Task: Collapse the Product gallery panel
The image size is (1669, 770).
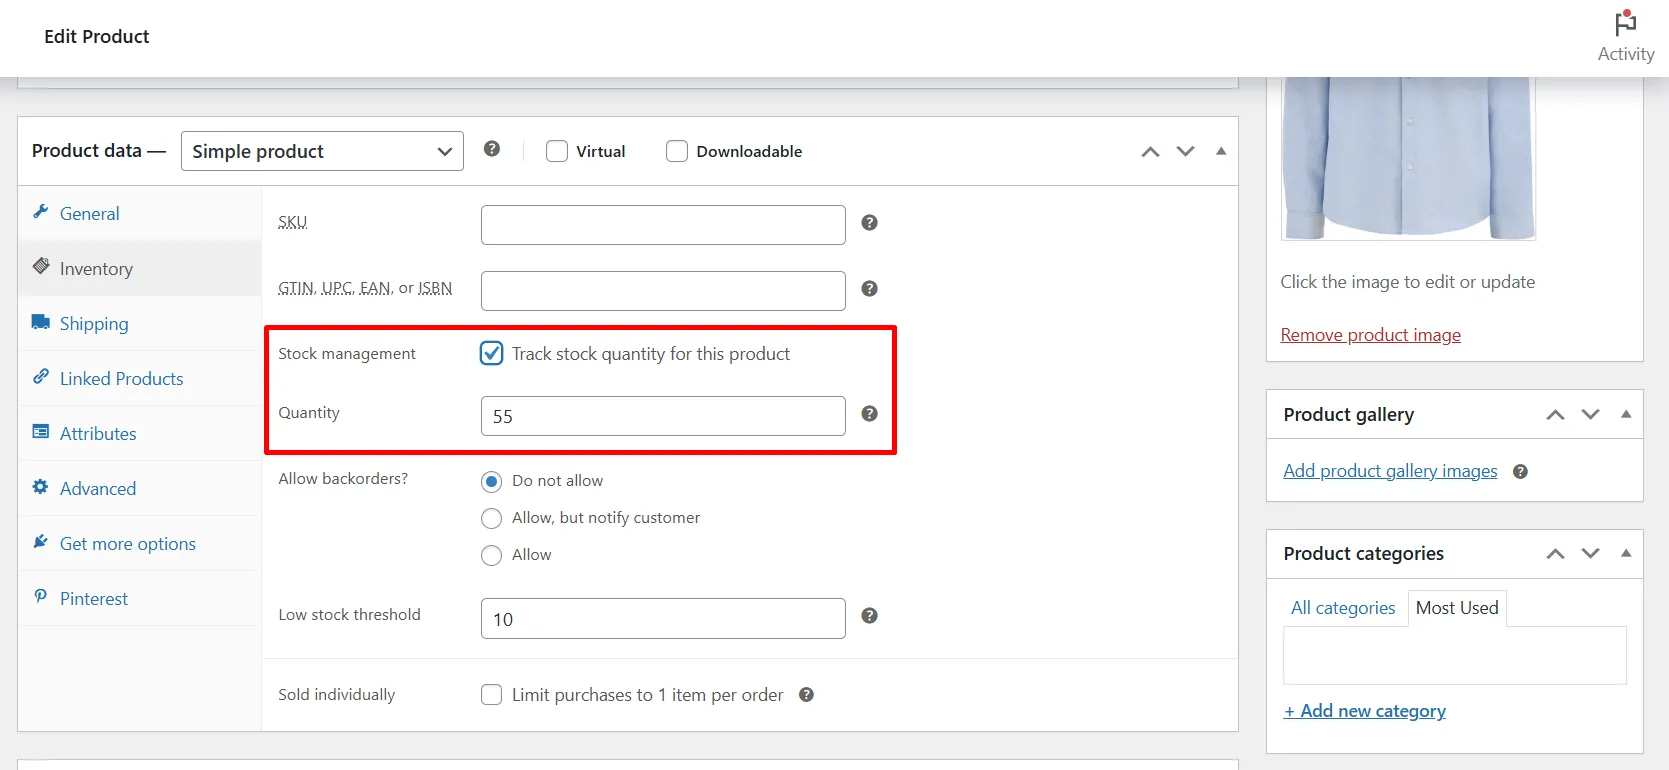Action: pos(1626,415)
